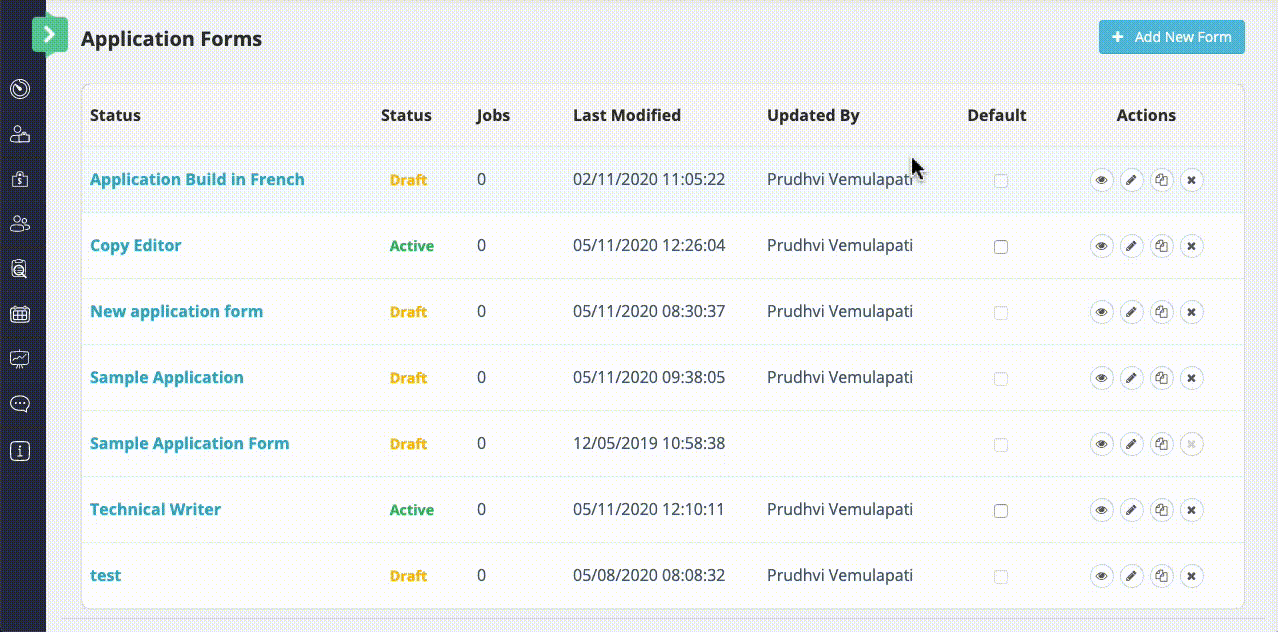1278x632 pixels.
Task: Check the Default box for Copy Editor
Action: [x=1001, y=247]
